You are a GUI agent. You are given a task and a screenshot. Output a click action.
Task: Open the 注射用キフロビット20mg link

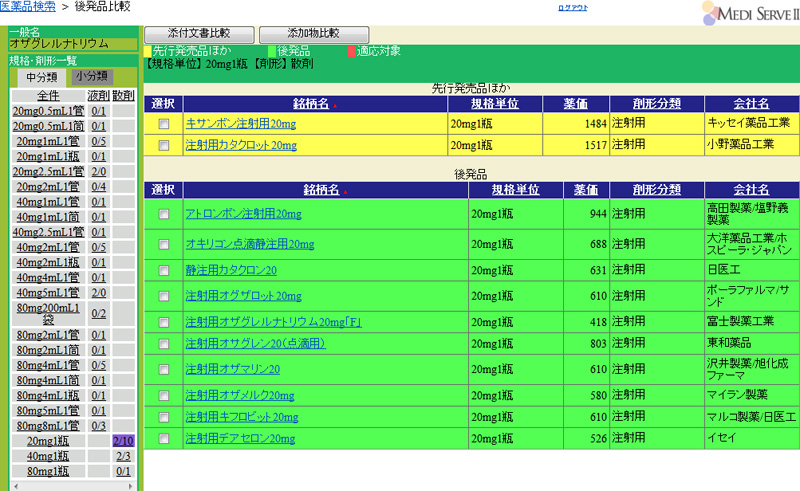click(242, 417)
